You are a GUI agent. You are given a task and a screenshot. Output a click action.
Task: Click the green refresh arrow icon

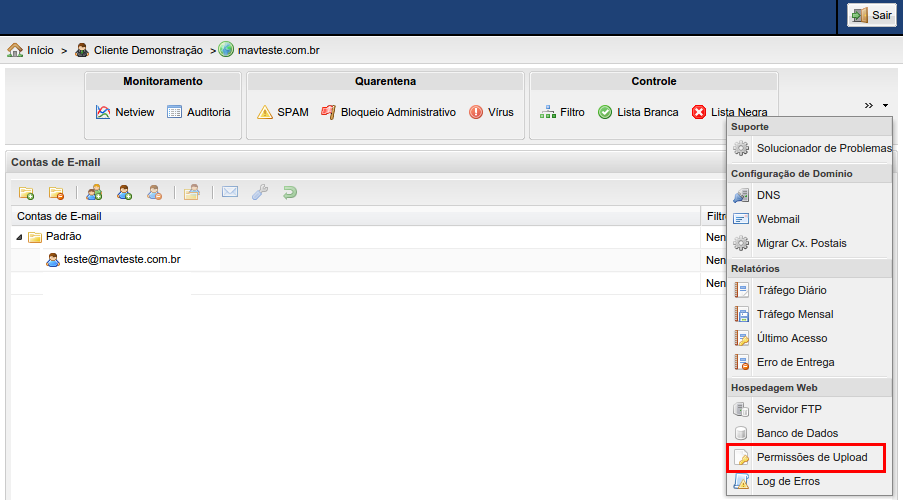[x=289, y=192]
